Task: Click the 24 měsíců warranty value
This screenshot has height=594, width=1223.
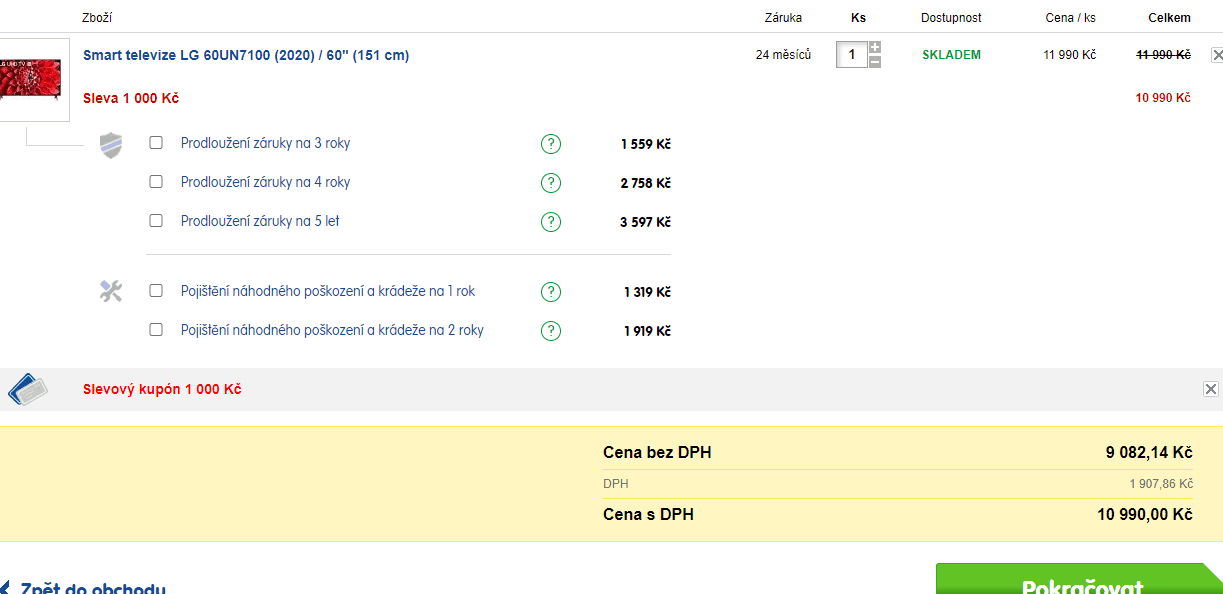Action: [783, 55]
